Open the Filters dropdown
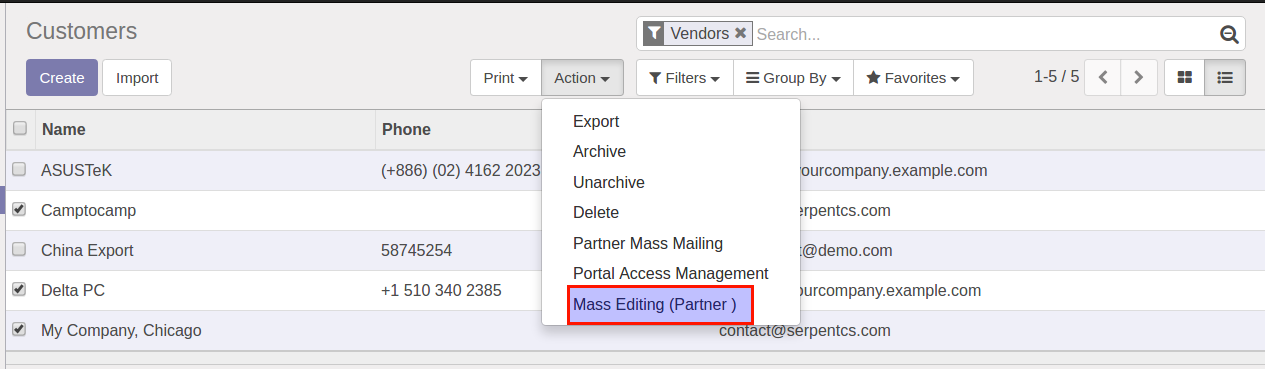 click(685, 77)
